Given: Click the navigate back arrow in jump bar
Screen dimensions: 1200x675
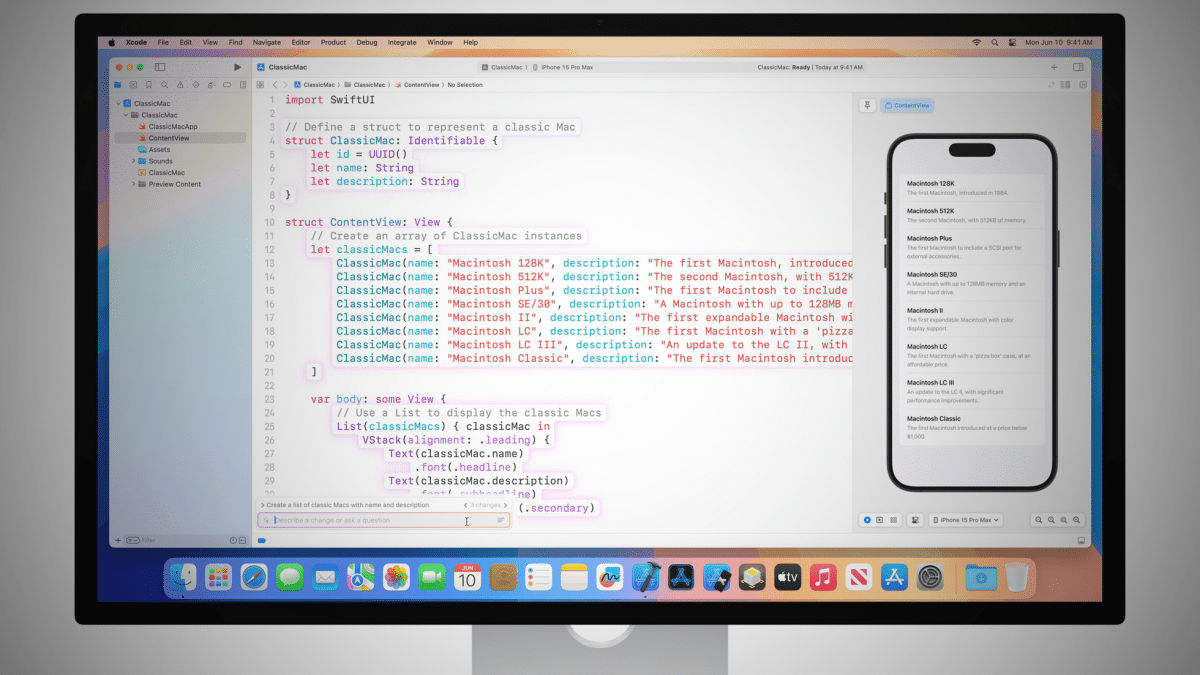Looking at the screenshot, I should (x=275, y=85).
